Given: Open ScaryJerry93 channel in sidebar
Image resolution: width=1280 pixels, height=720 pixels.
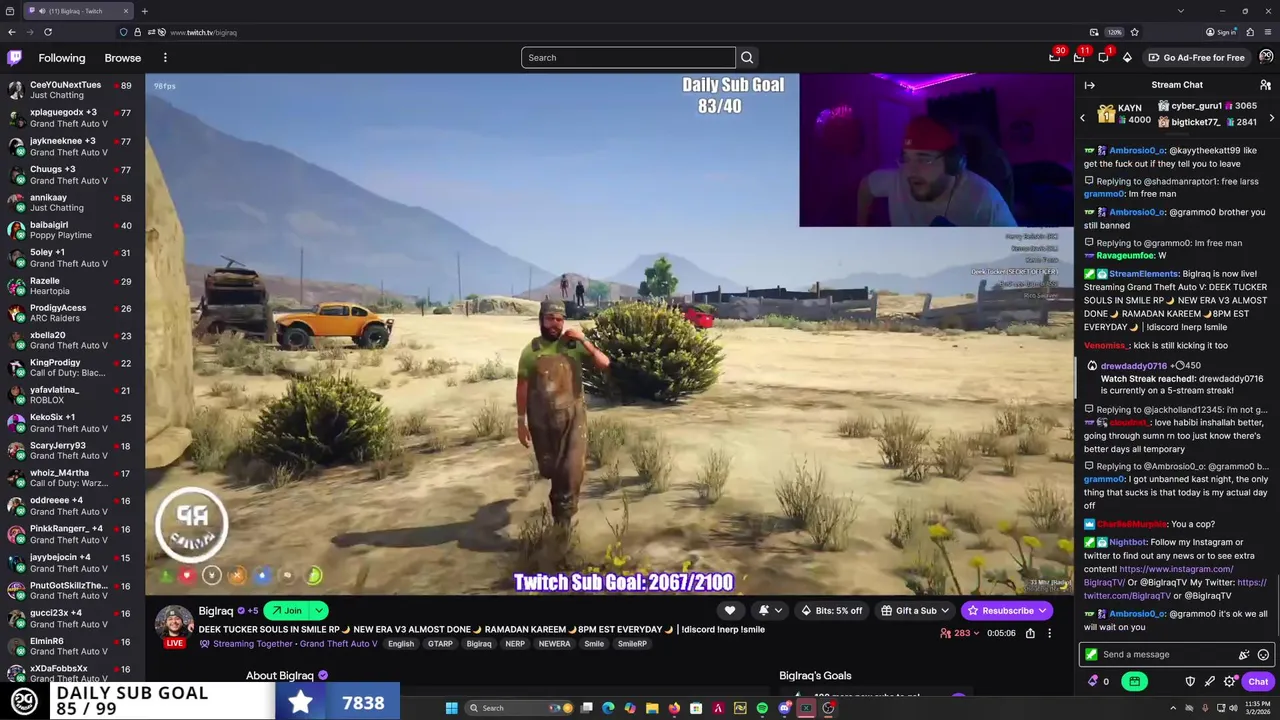Looking at the screenshot, I should [70, 451].
